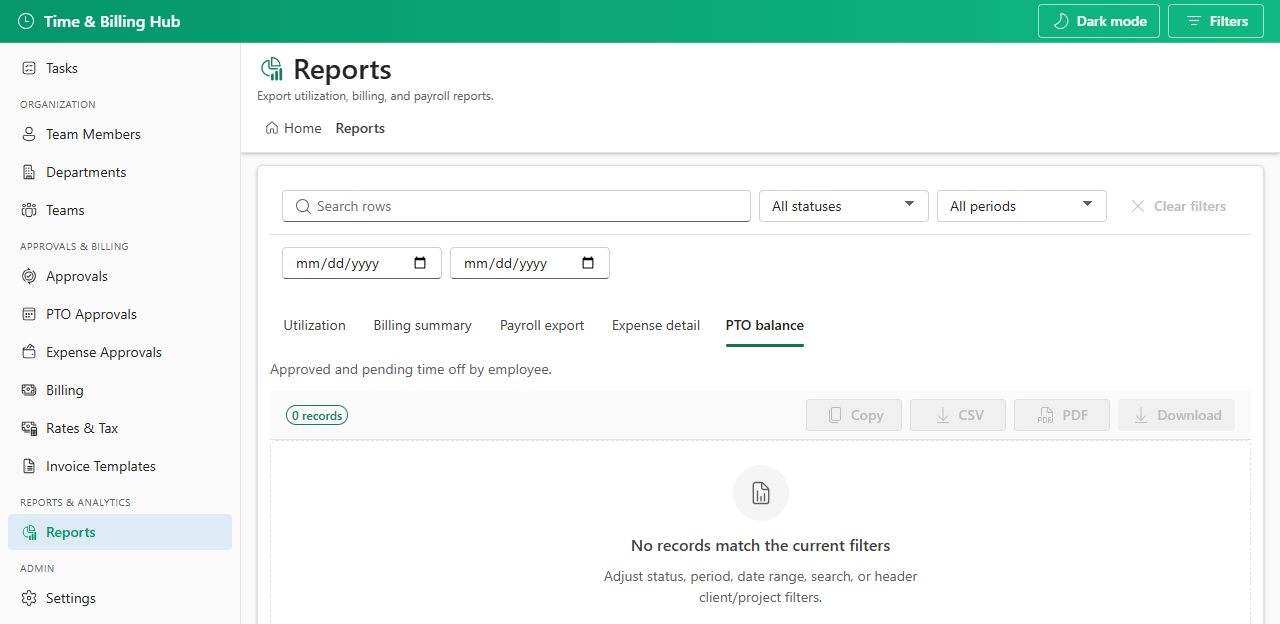Screen dimensions: 1280x624
Task: Click the Time & Billing Hub title
Action: [112, 21]
